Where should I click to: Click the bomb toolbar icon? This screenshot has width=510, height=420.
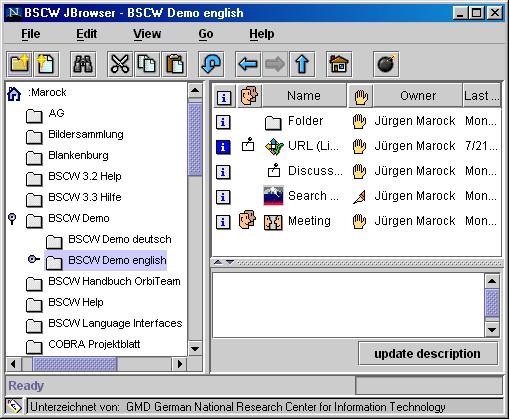[x=386, y=64]
